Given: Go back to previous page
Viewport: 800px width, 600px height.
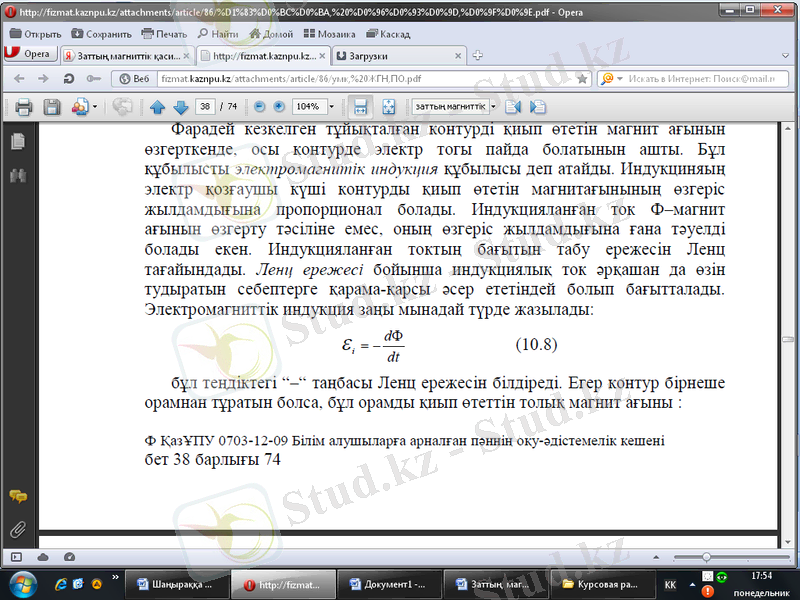Looking at the screenshot, I should 19,79.
